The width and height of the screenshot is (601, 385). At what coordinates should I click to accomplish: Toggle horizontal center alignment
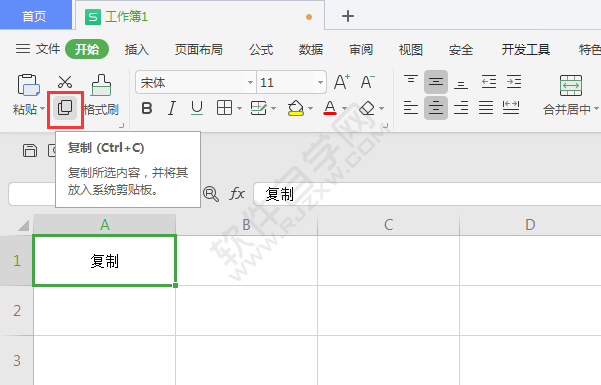[436, 108]
